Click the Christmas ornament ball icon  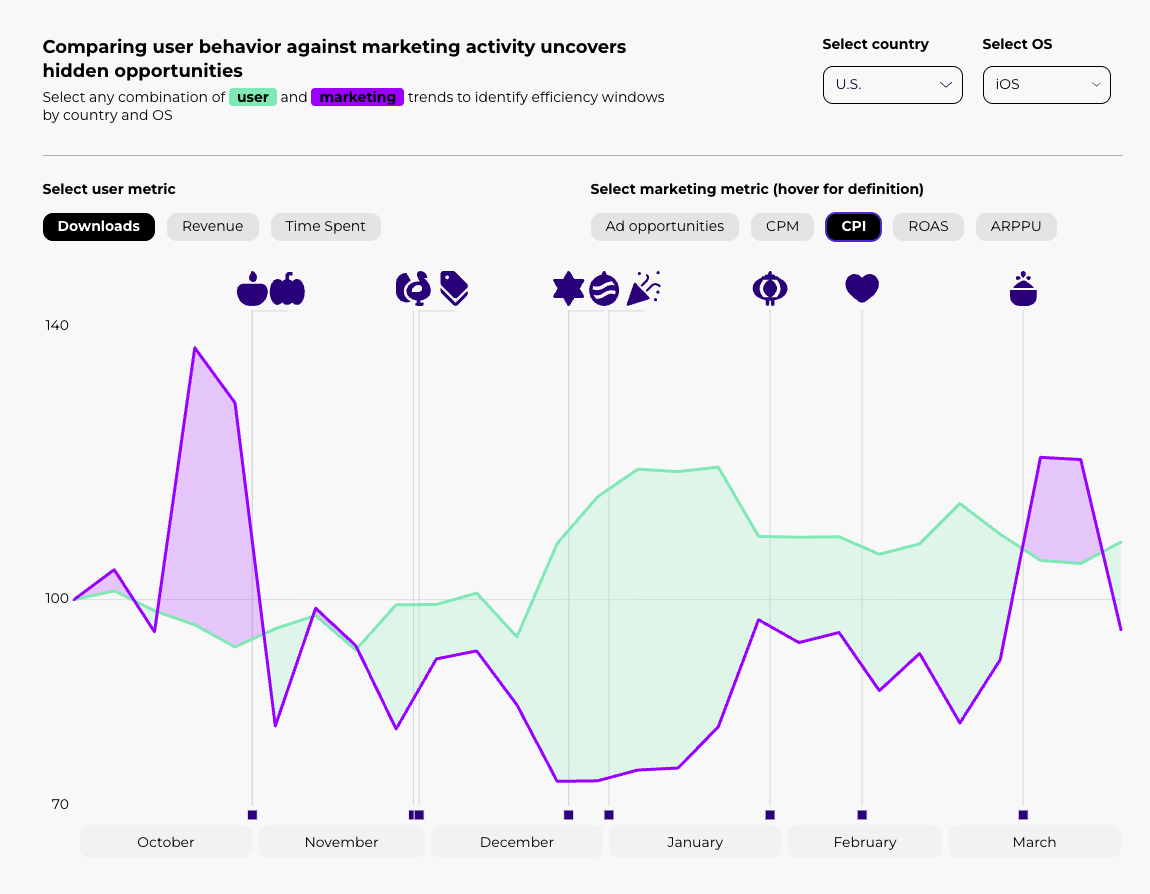(604, 288)
